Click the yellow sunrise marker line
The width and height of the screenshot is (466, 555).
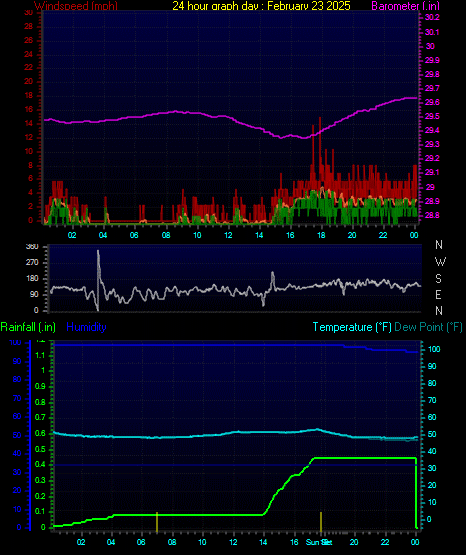click(157, 522)
